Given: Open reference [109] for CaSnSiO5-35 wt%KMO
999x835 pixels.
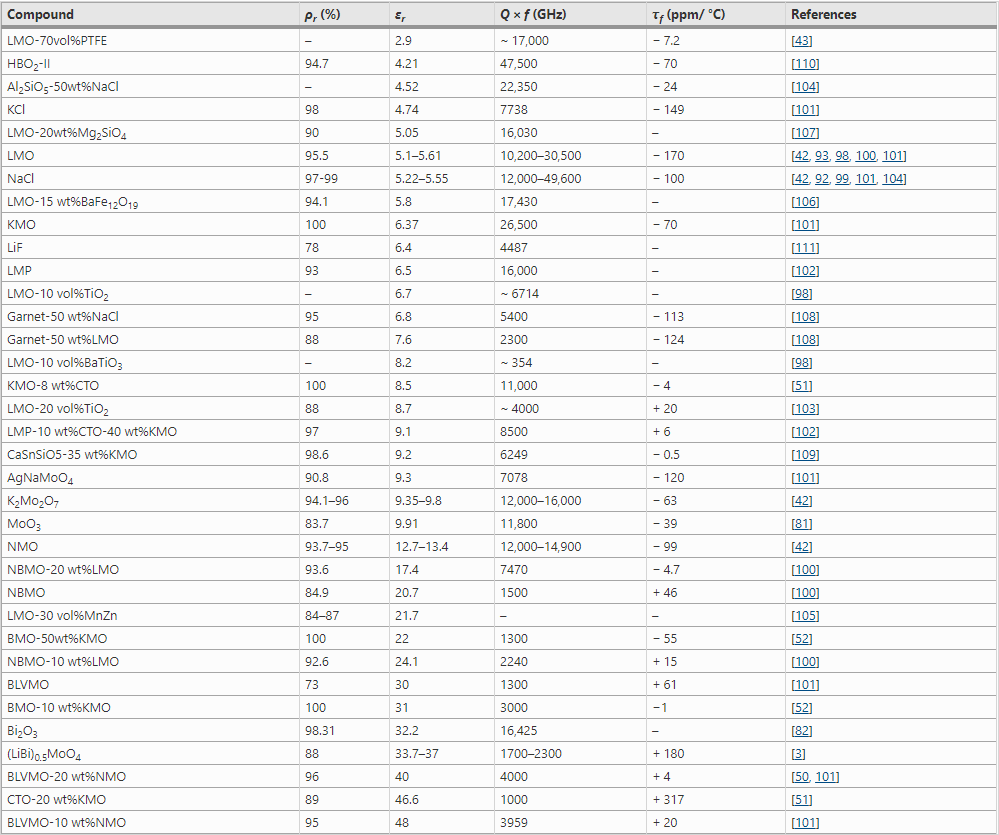Looking at the screenshot, I should tap(805, 454).
